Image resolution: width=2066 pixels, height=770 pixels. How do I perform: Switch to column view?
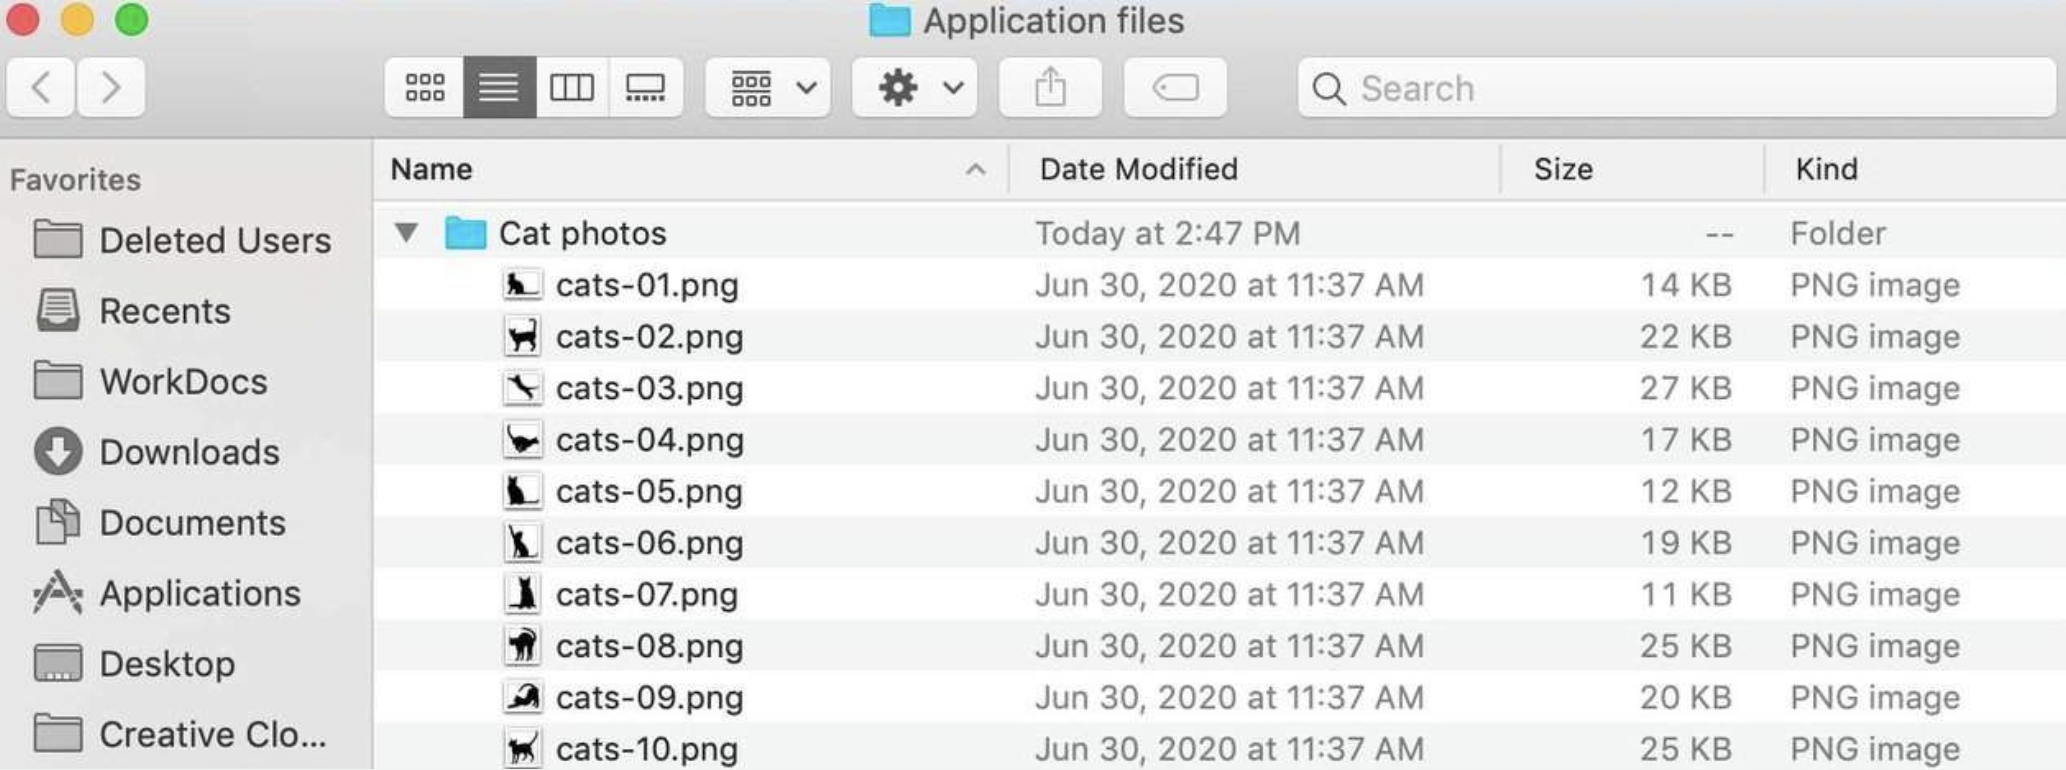pos(572,88)
